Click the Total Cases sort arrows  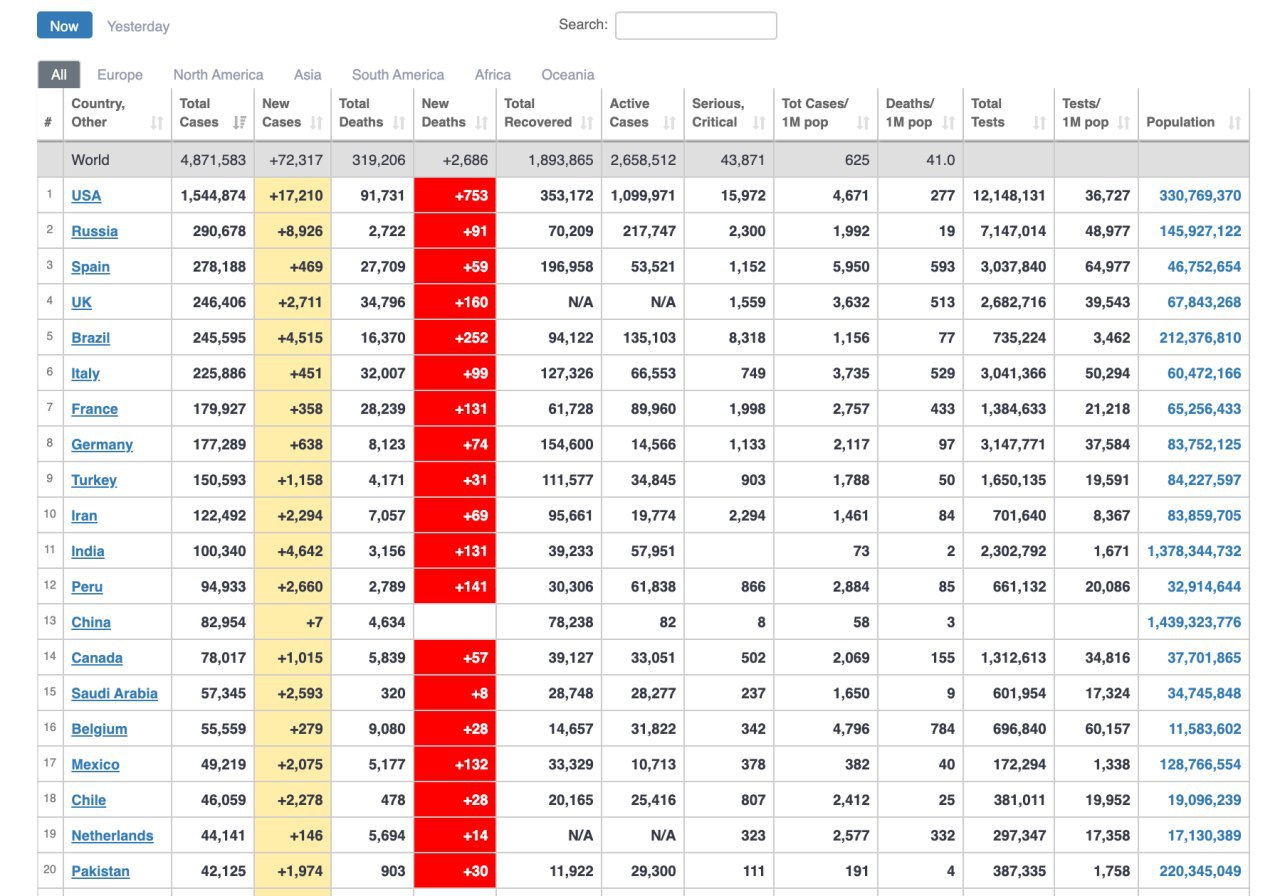pyautogui.click(x=239, y=123)
